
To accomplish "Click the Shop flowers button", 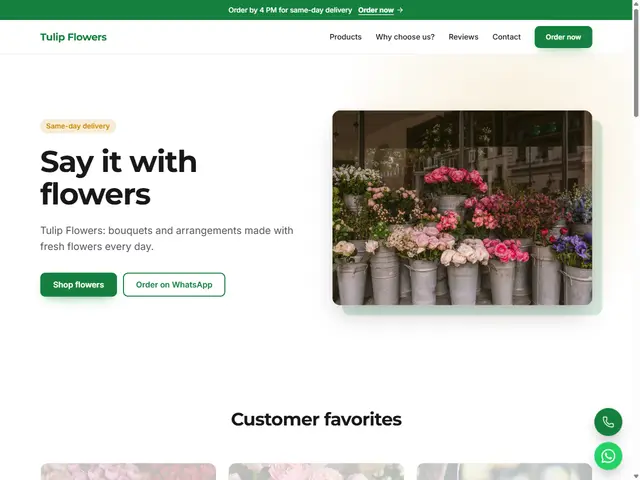I will (x=78, y=285).
